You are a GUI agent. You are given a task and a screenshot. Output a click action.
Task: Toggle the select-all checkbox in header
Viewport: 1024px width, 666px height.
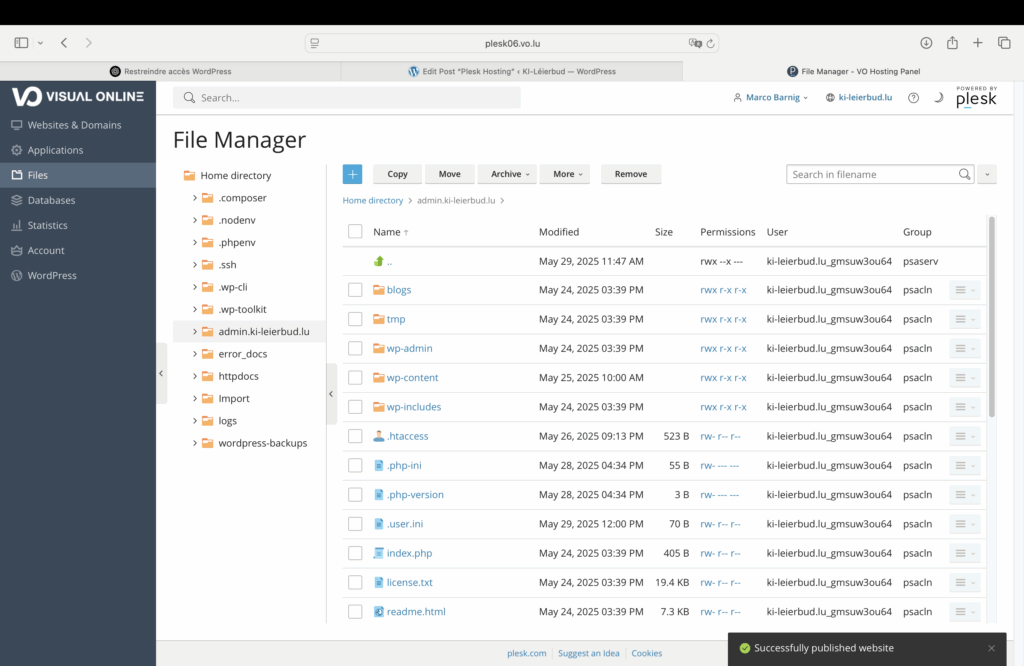click(x=355, y=232)
